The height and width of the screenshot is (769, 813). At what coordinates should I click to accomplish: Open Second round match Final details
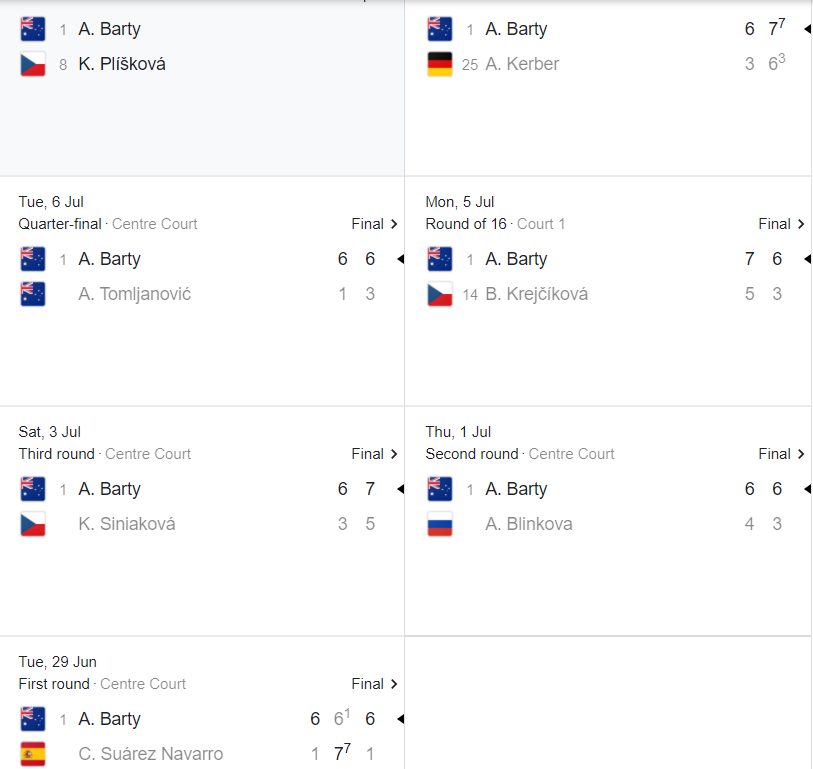pos(801,454)
